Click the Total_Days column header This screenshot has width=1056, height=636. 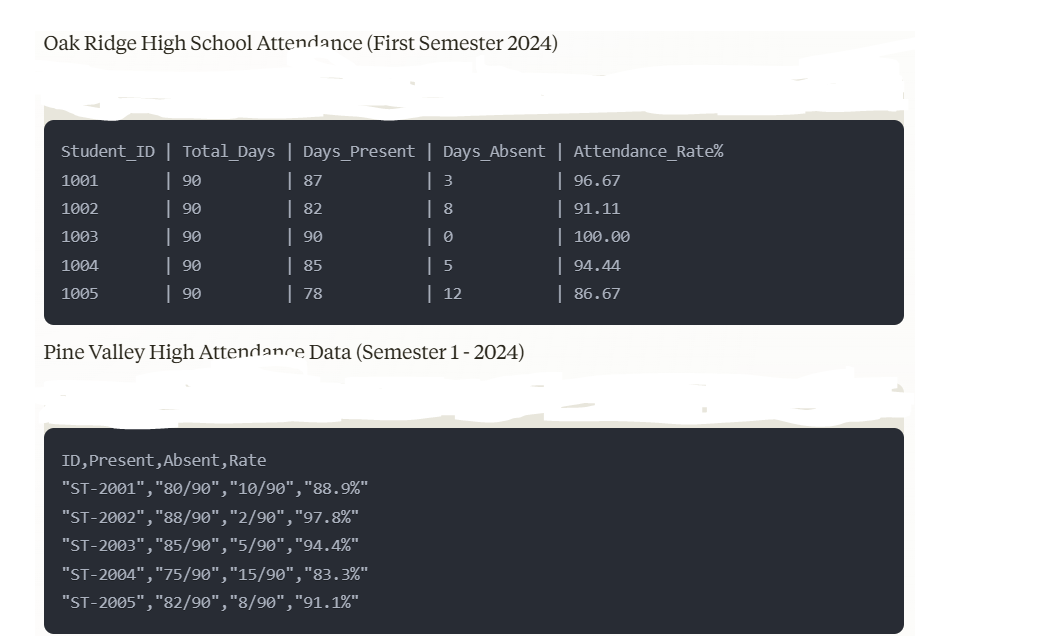pos(228,152)
